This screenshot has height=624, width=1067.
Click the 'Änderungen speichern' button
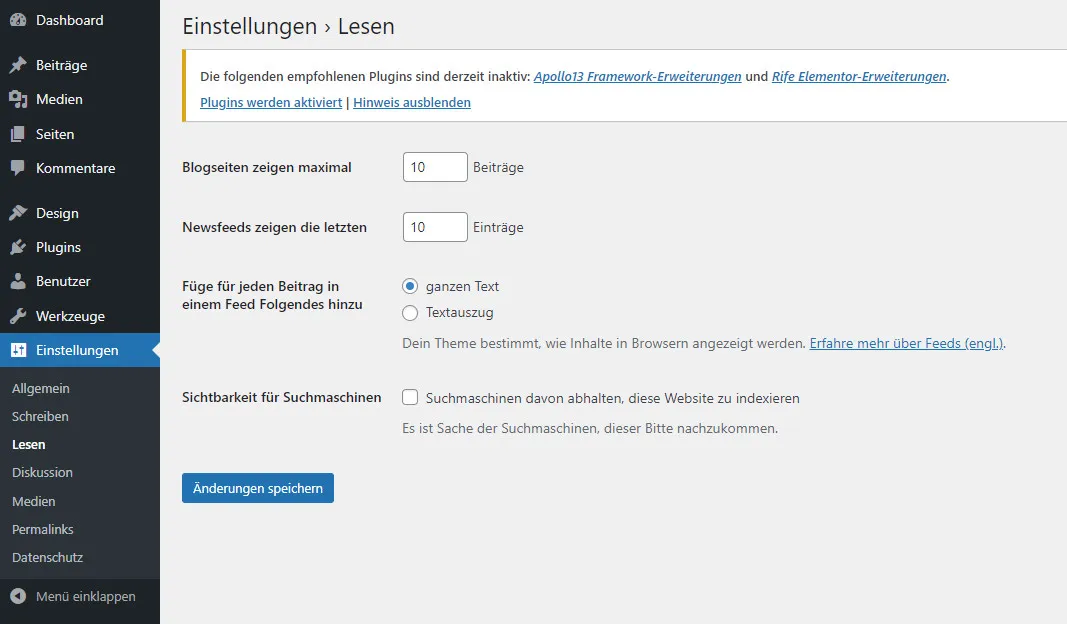coord(258,488)
